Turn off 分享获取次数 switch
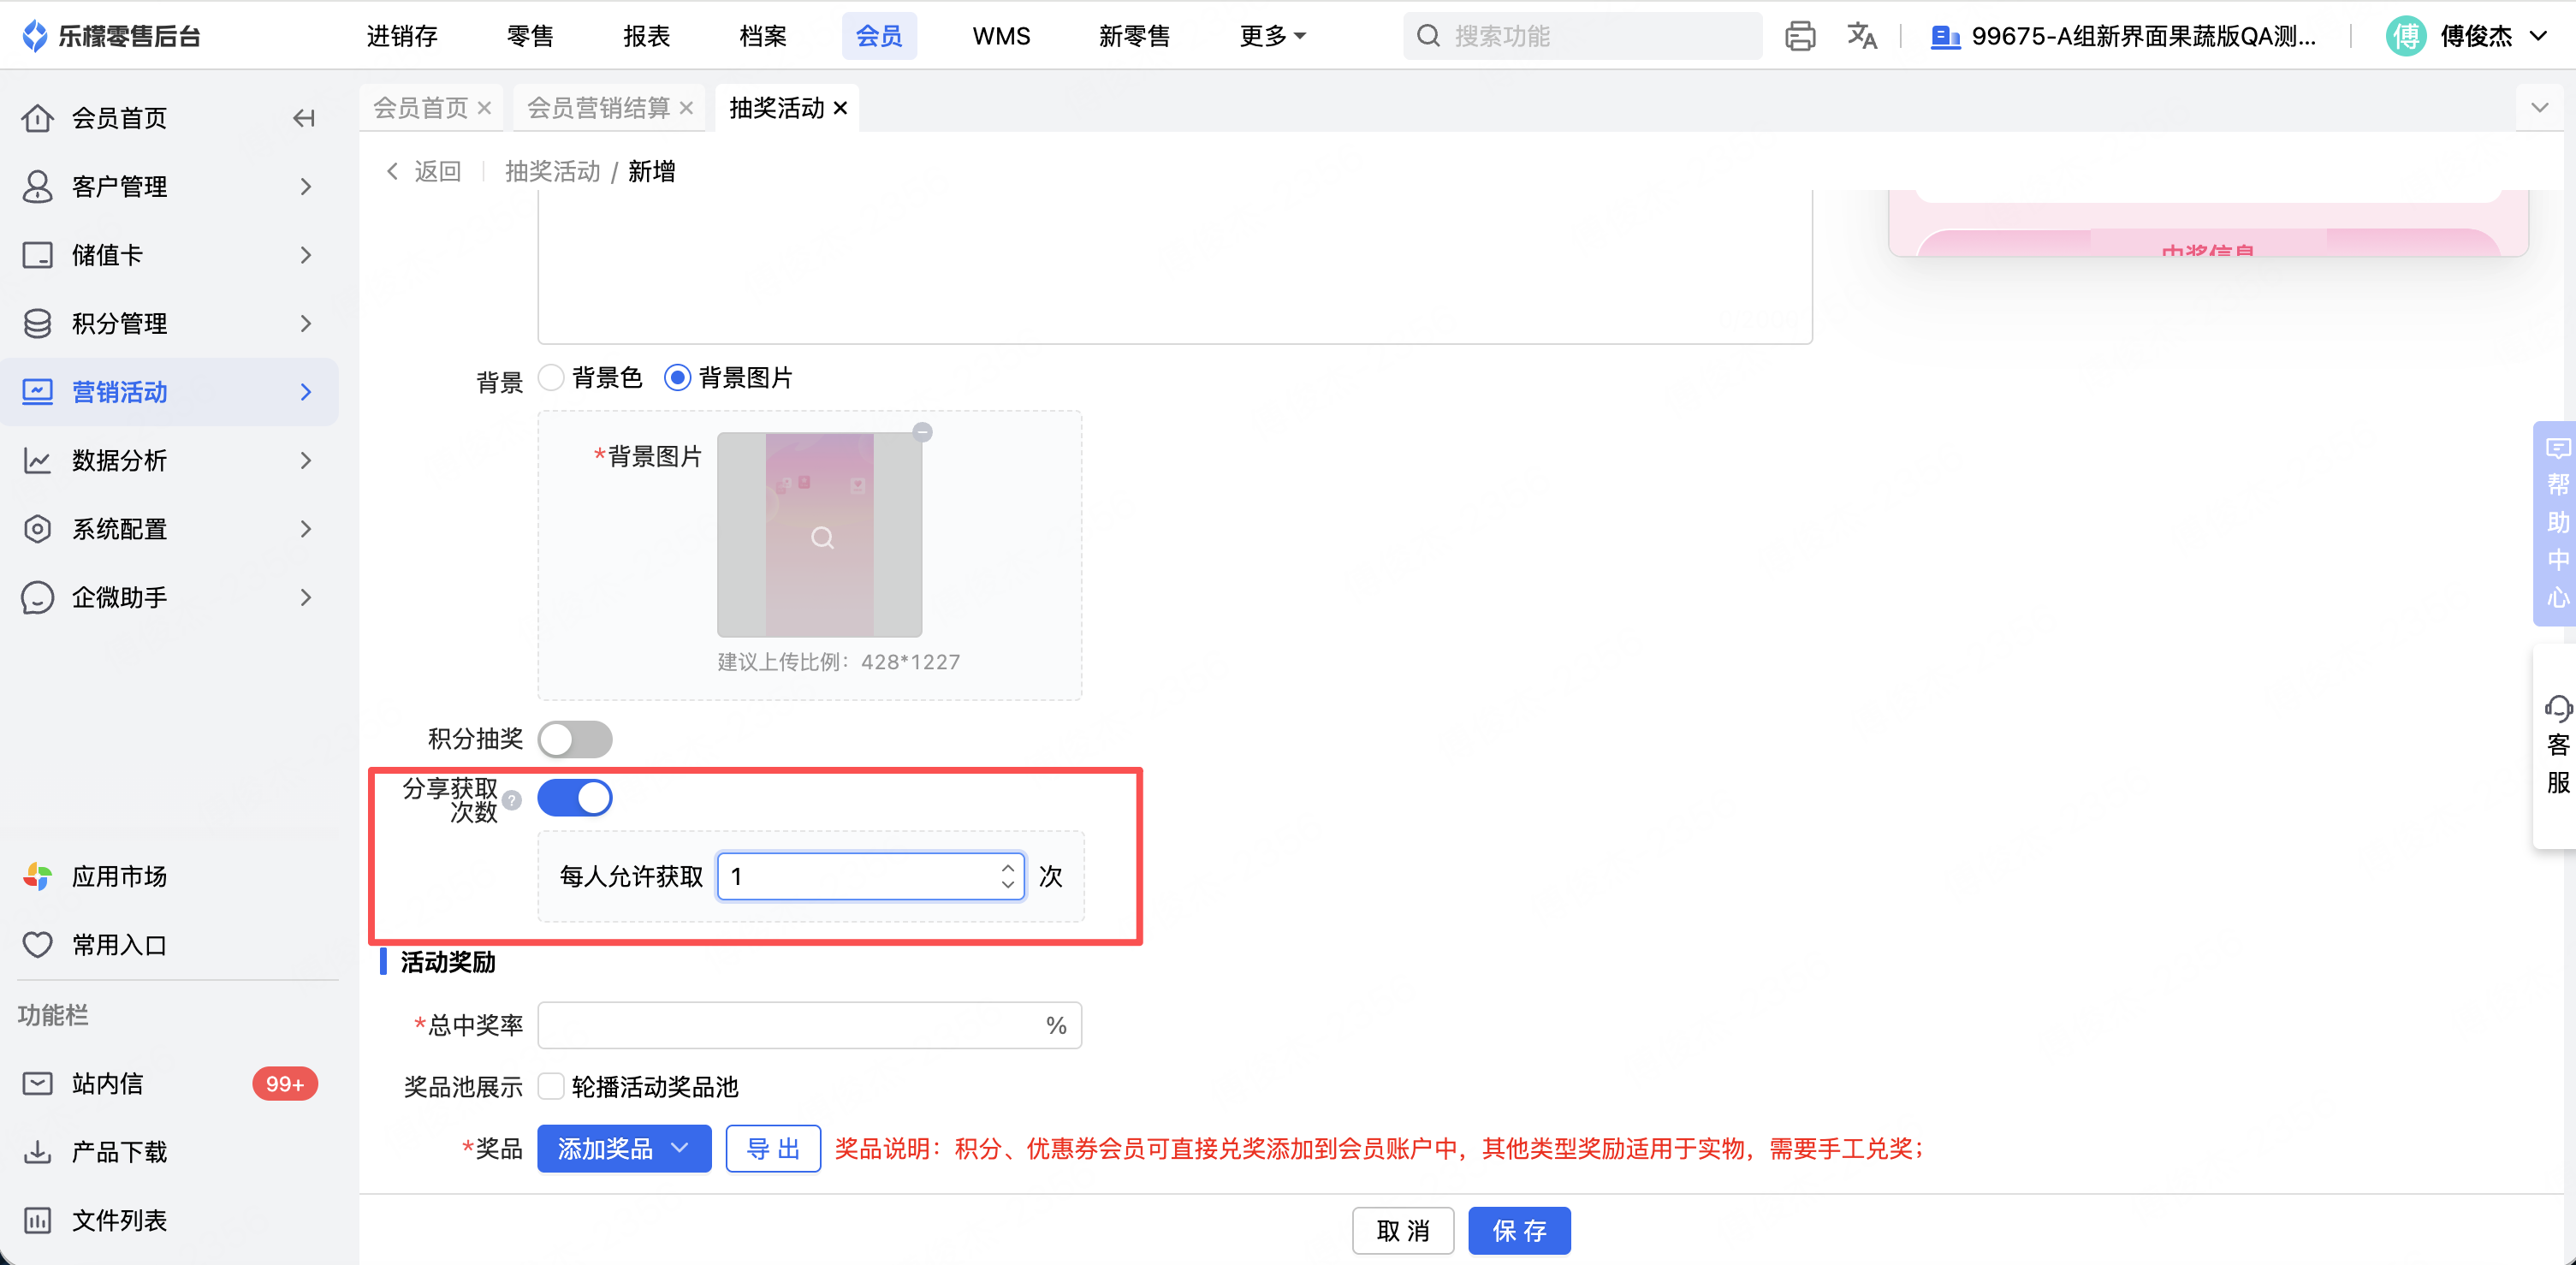The image size is (2576, 1265). 575,798
